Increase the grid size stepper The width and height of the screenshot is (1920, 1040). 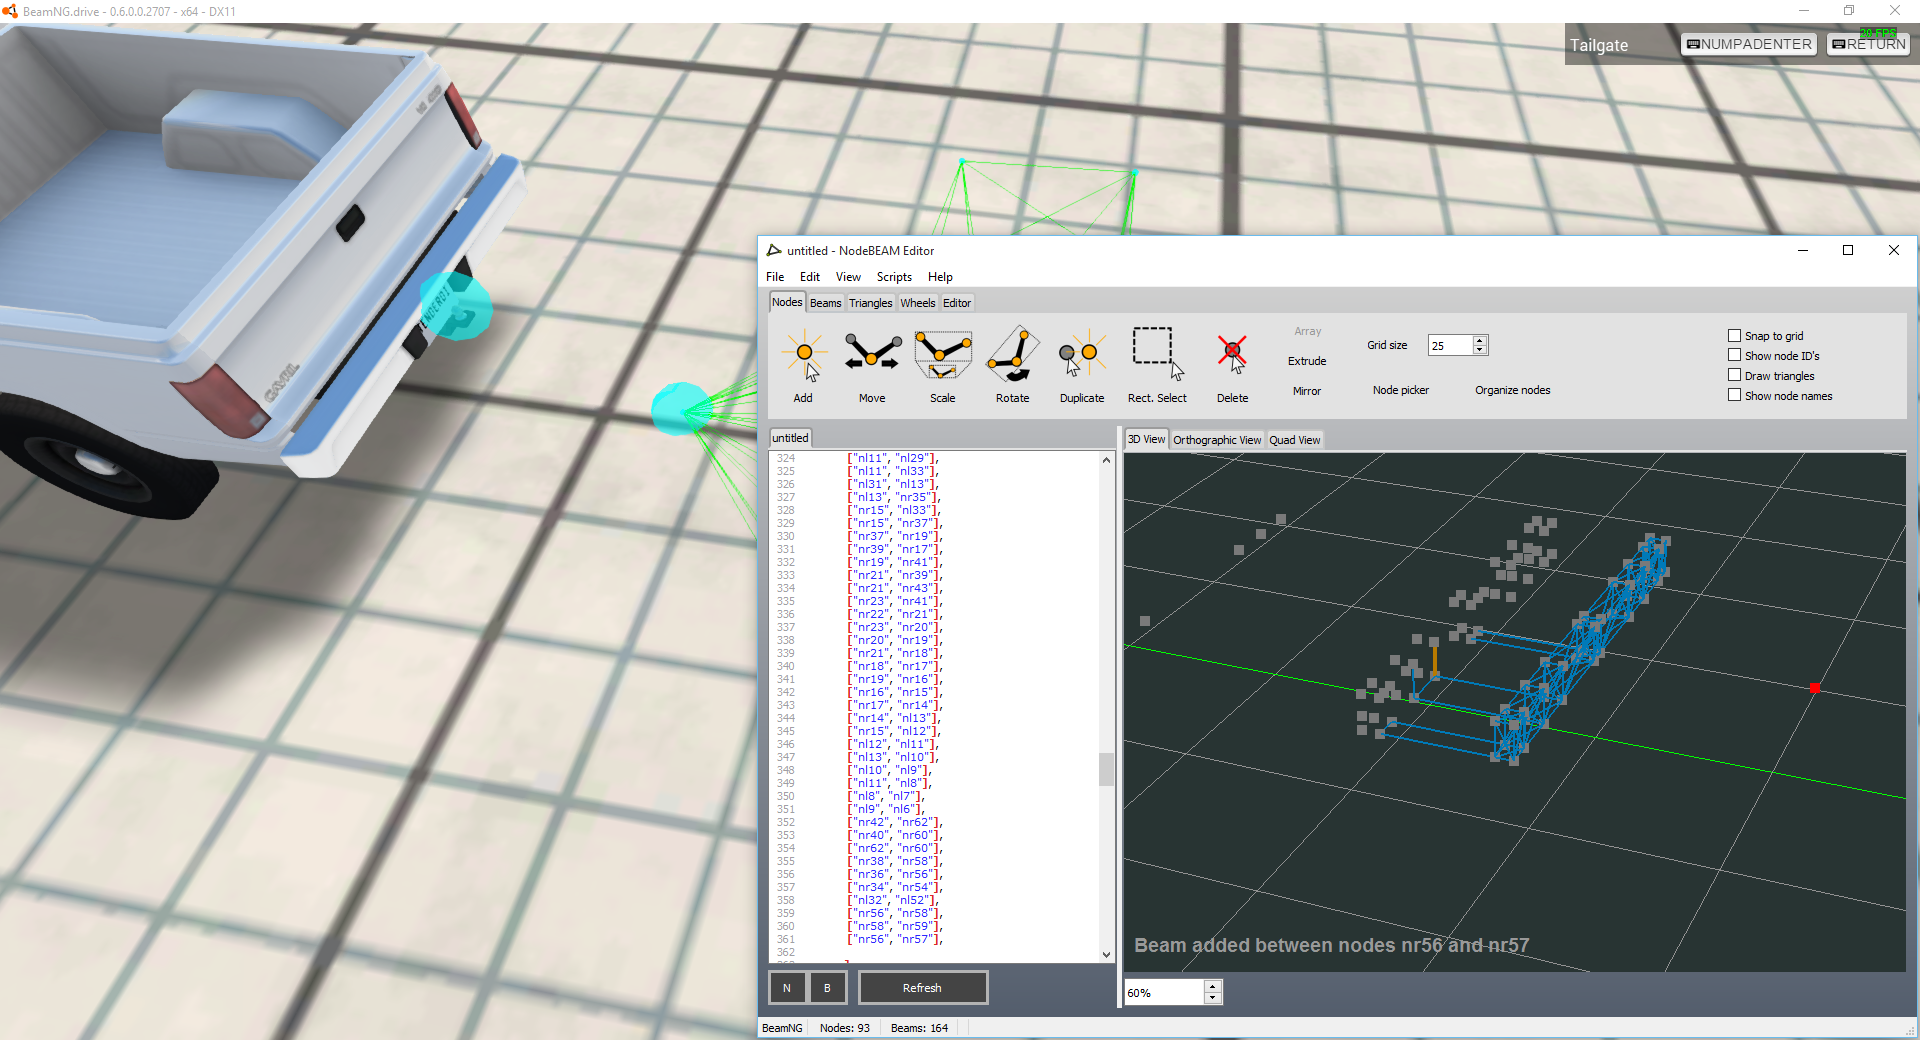tap(1481, 340)
